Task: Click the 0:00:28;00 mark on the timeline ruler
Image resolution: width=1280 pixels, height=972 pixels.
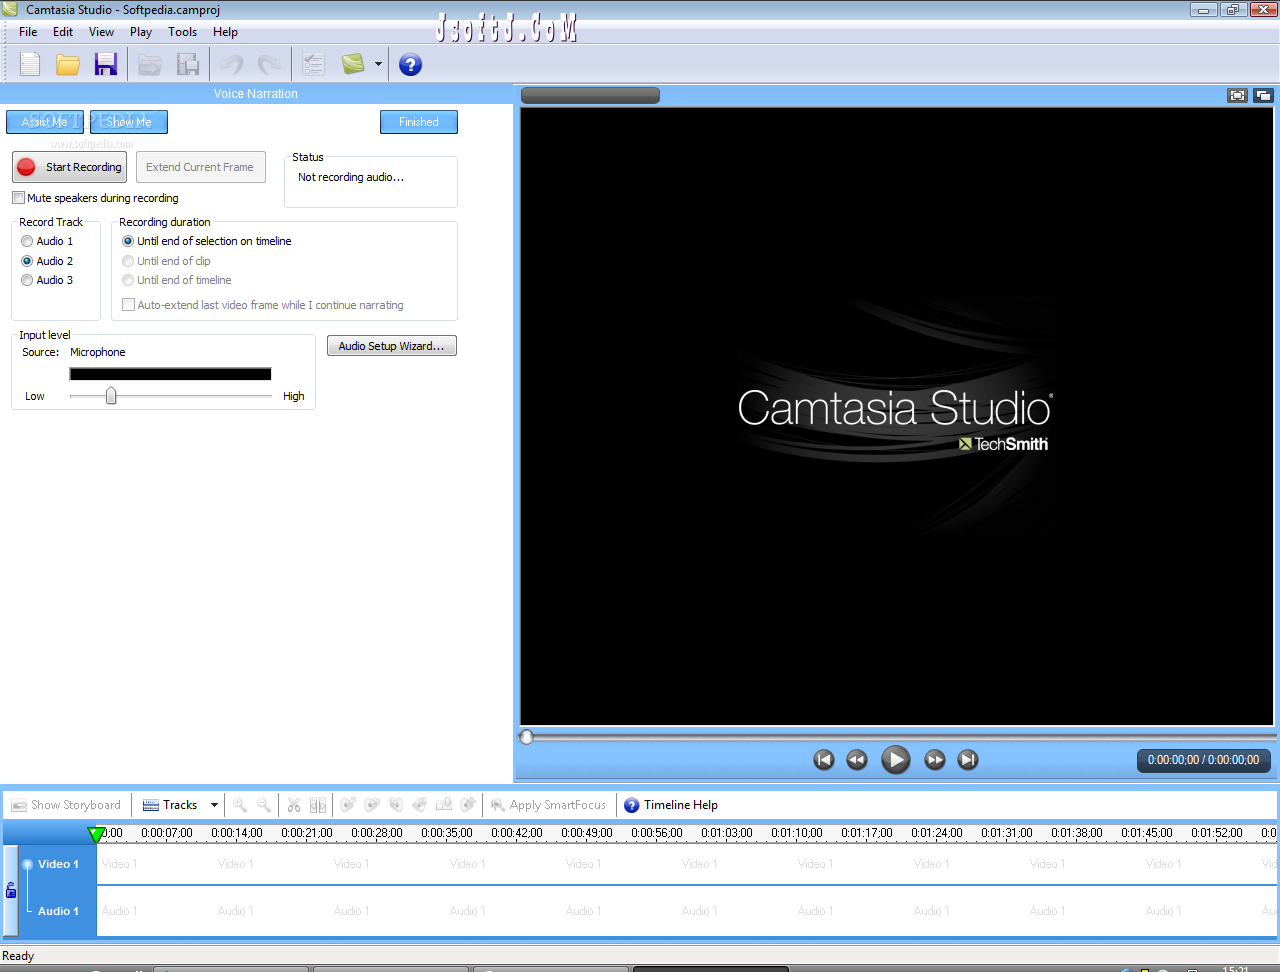Action: 377,832
